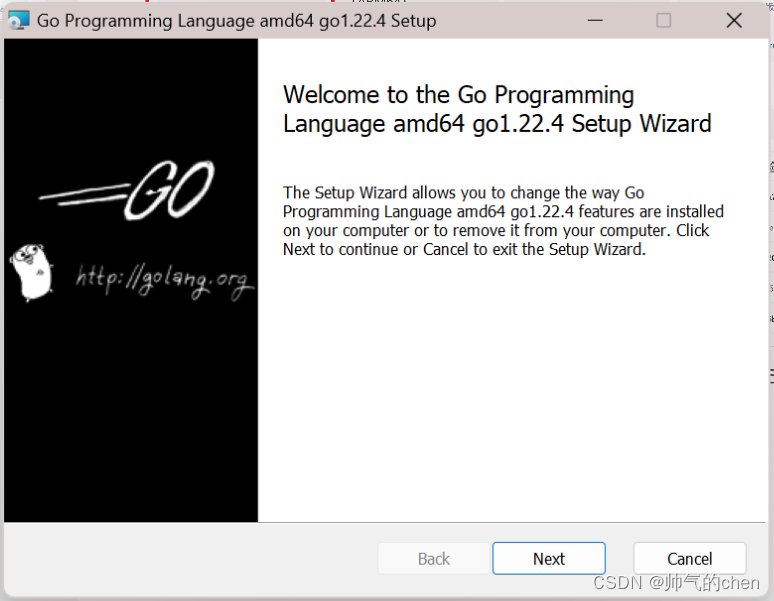This screenshot has width=774, height=601.
Task: Click the Go gopher mascot image
Action: (x=32, y=272)
